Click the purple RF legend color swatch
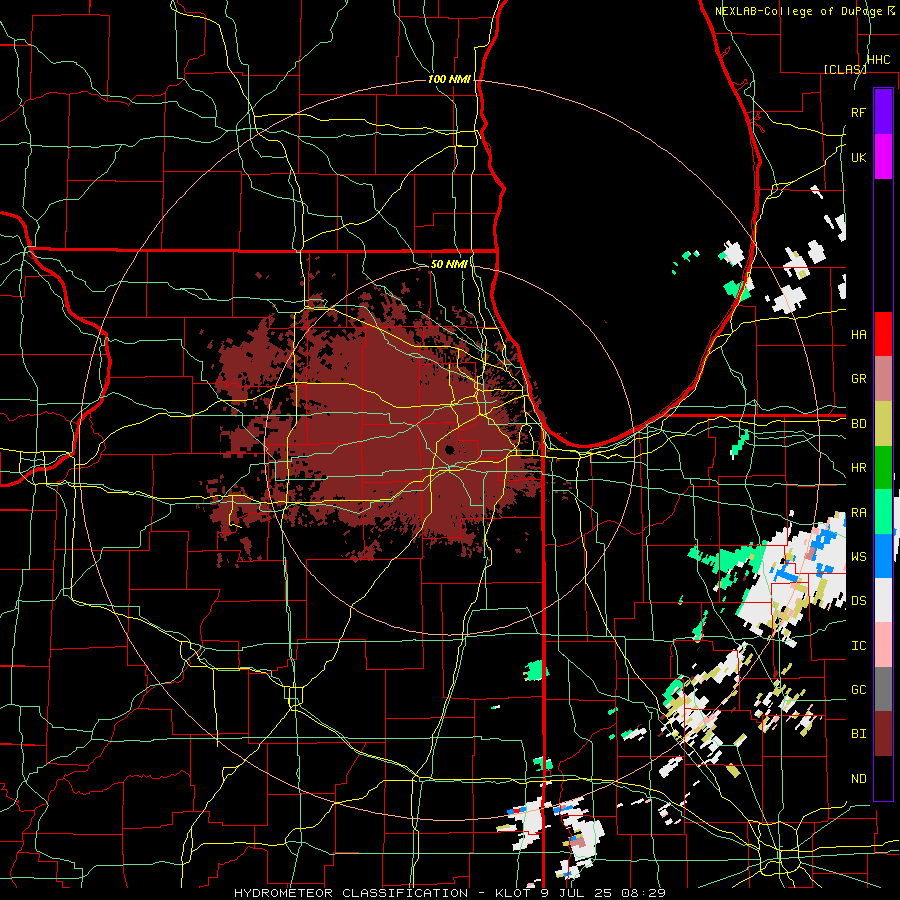Viewport: 900px width, 900px height. [x=883, y=112]
